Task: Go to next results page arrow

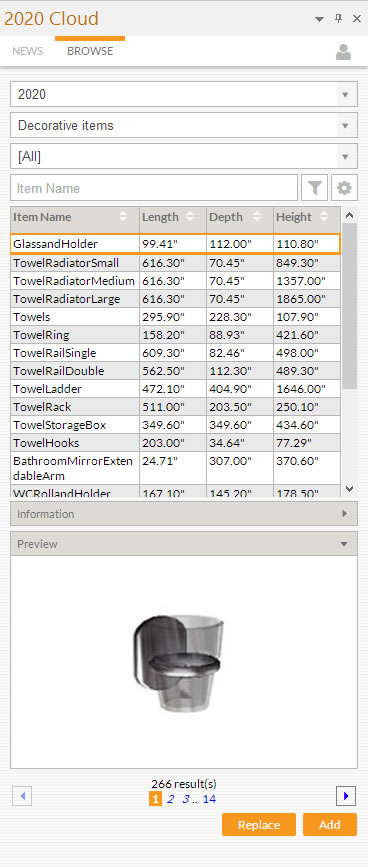Action: click(x=346, y=796)
